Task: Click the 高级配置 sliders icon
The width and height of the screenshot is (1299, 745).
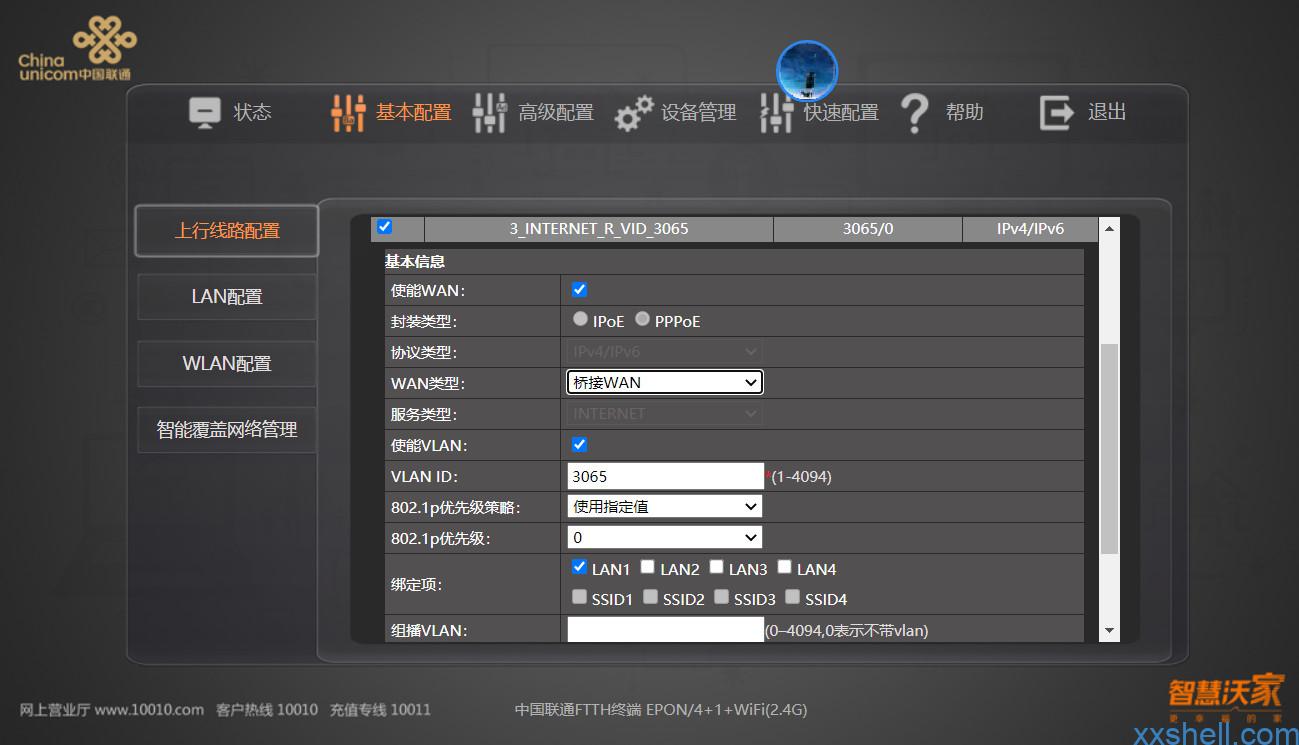Action: tap(489, 113)
